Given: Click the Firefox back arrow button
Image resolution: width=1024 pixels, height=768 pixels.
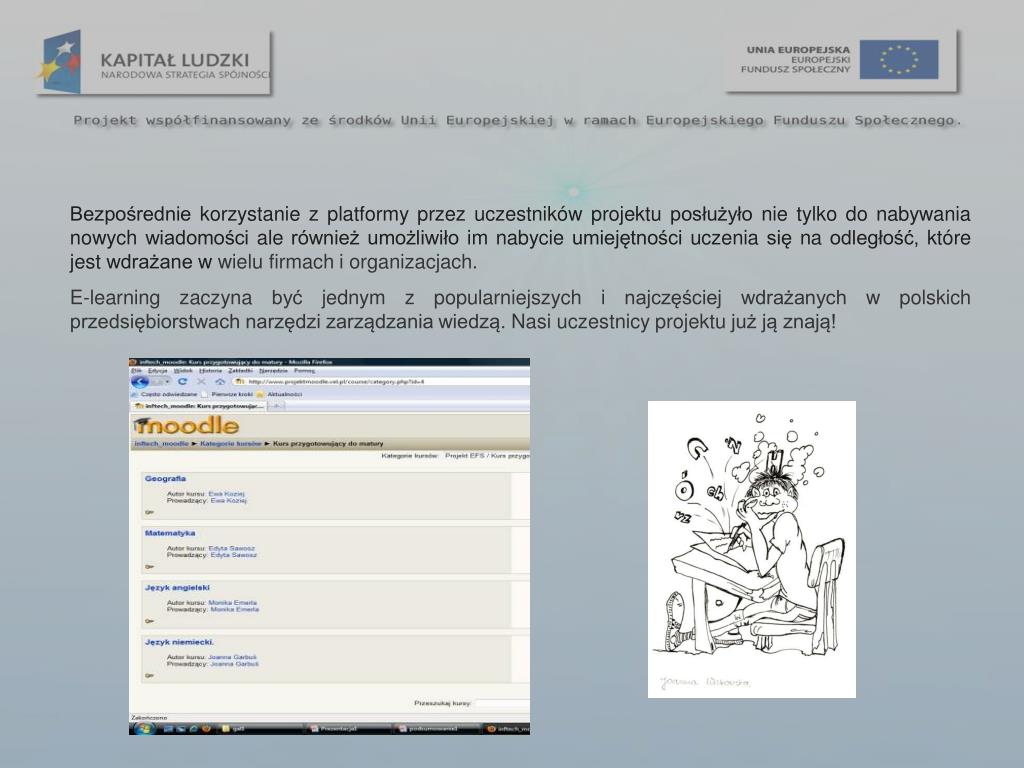Looking at the screenshot, I should point(140,381).
